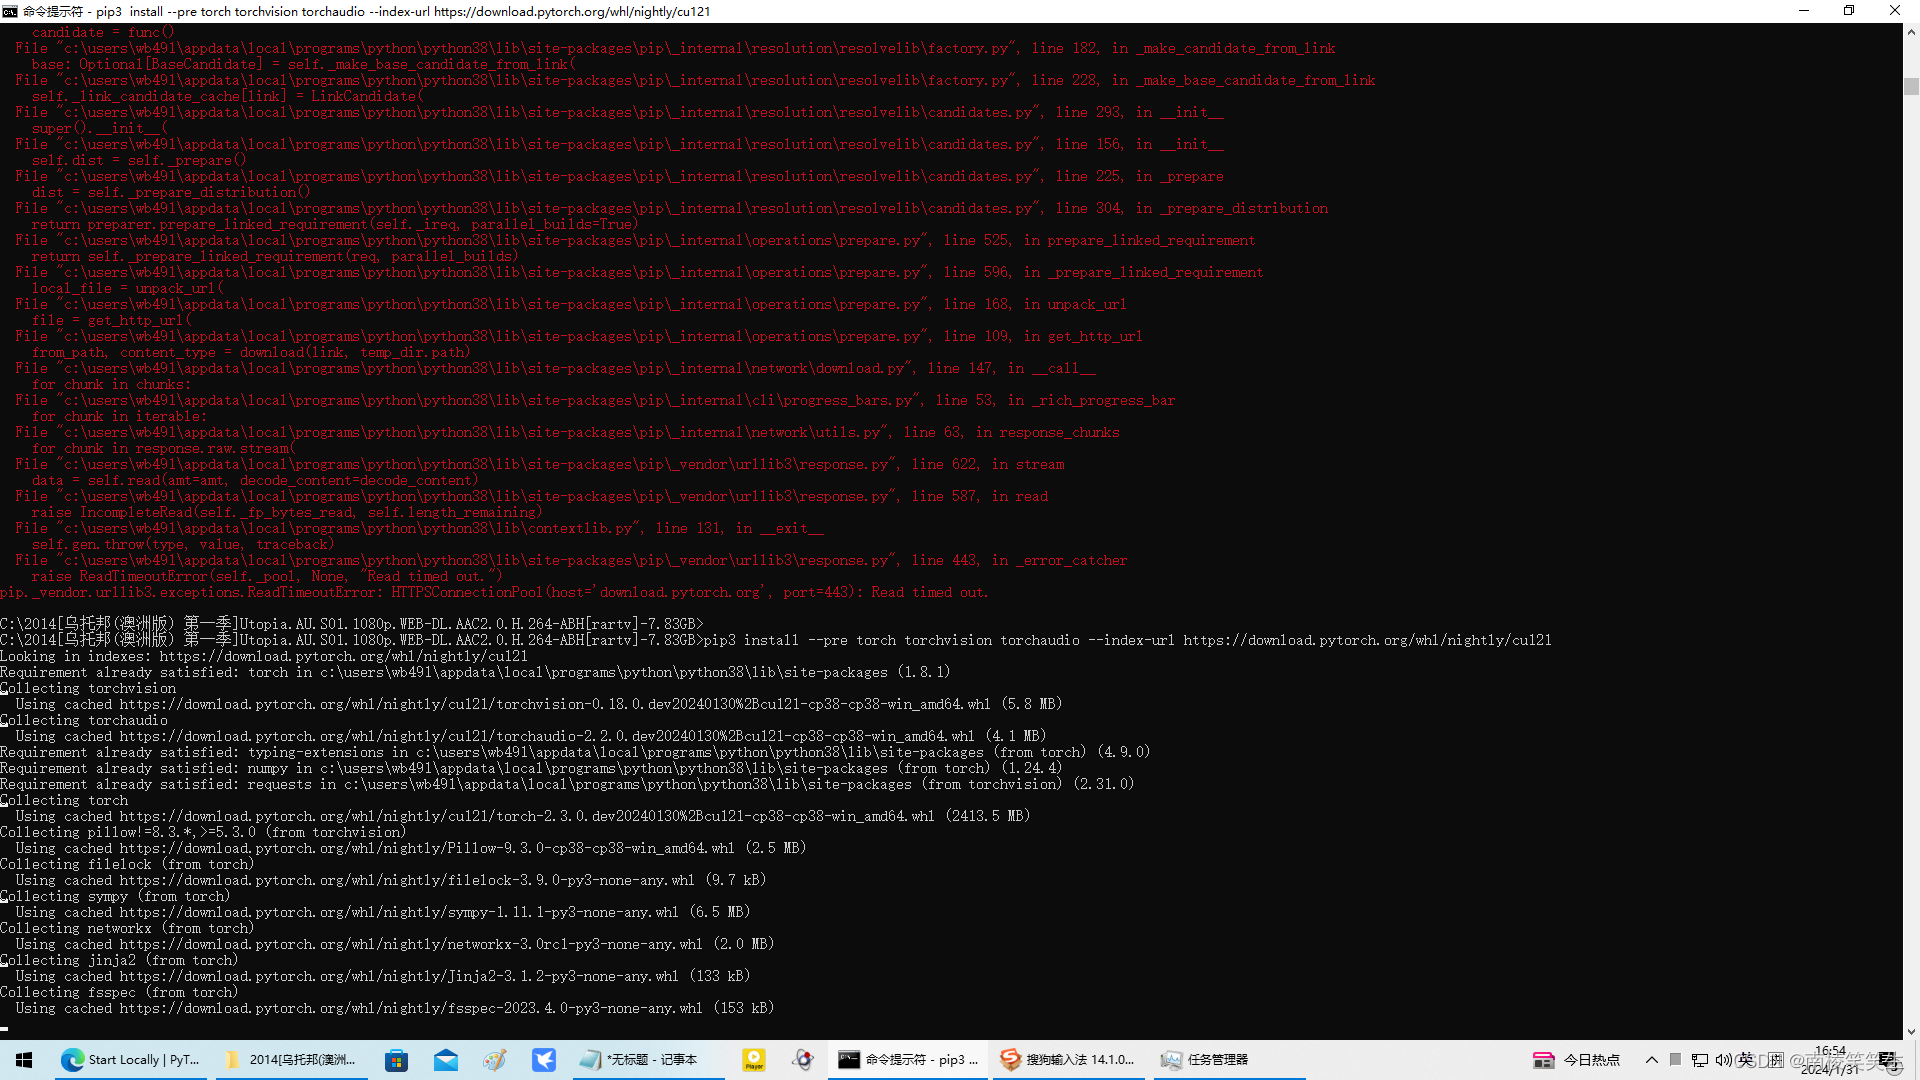Switch to Edge 'Start Locally | PyT...' window
This screenshot has width=1920, height=1080.
coord(130,1060)
